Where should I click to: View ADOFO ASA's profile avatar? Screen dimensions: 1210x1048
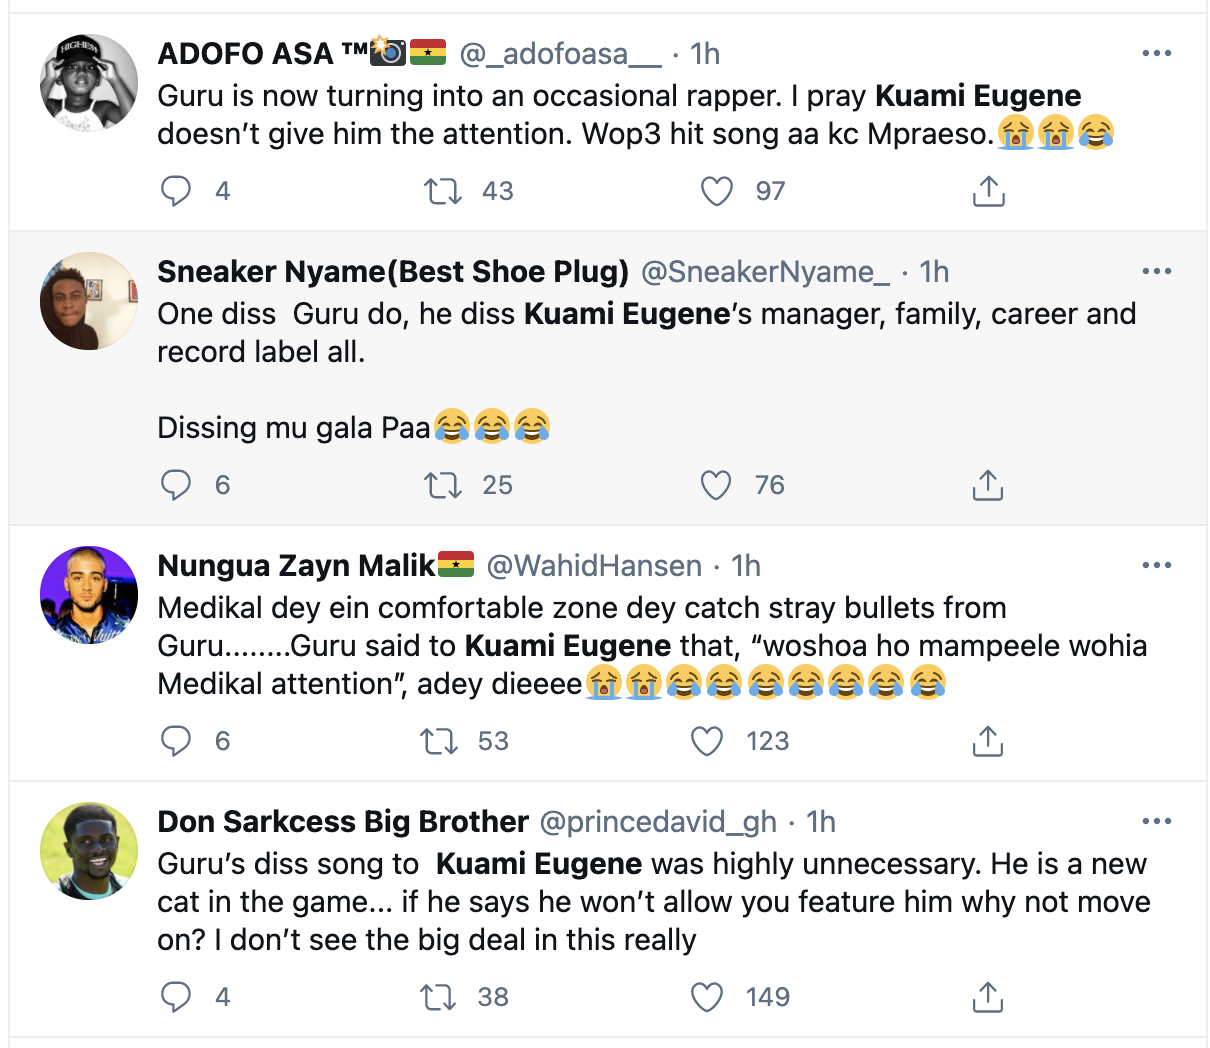click(x=89, y=83)
